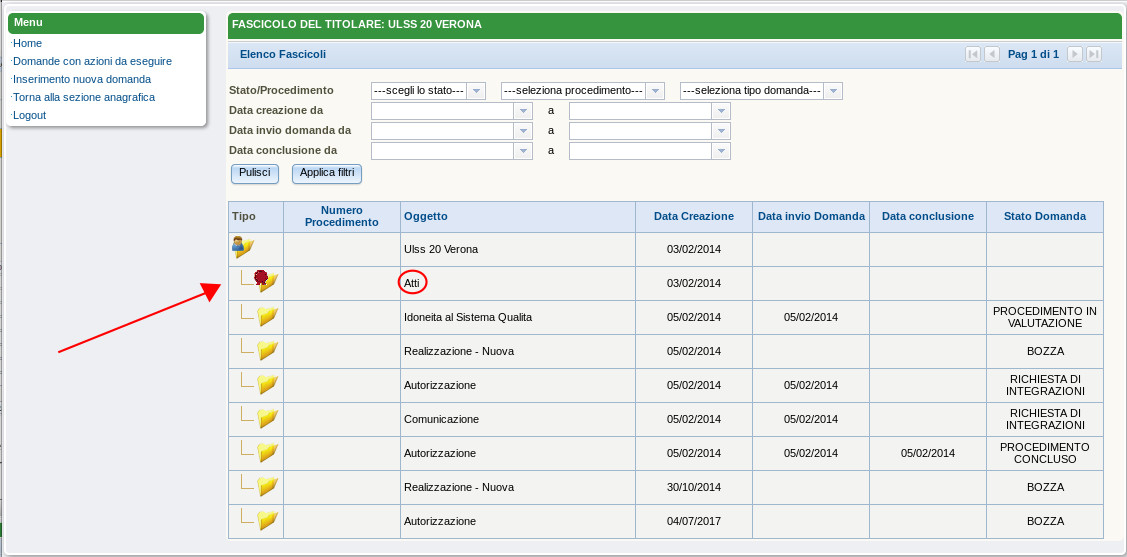This screenshot has width=1127, height=557.
Task: Select Home in the Menu panel
Action: pyautogui.click(x=28, y=43)
